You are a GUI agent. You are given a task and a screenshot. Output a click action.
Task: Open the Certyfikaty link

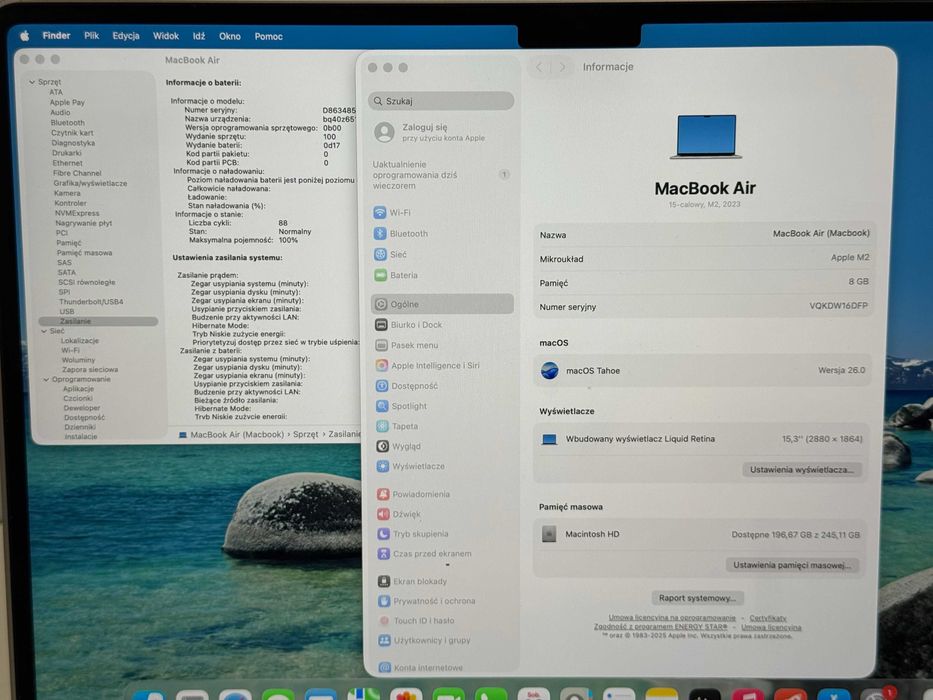pos(768,618)
